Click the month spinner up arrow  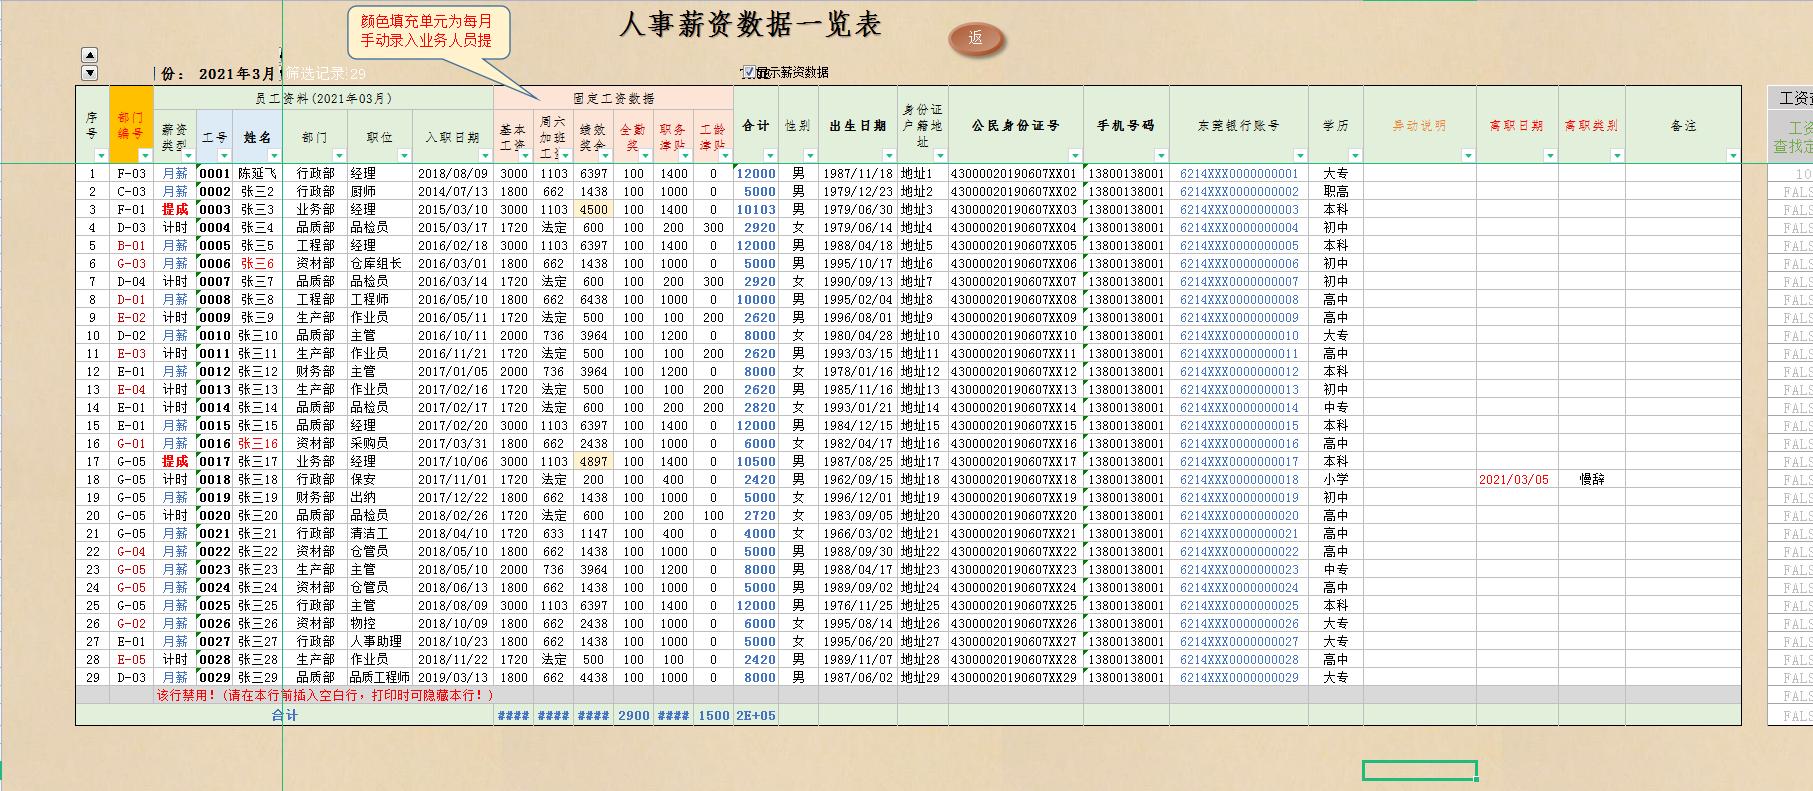[x=90, y=56]
